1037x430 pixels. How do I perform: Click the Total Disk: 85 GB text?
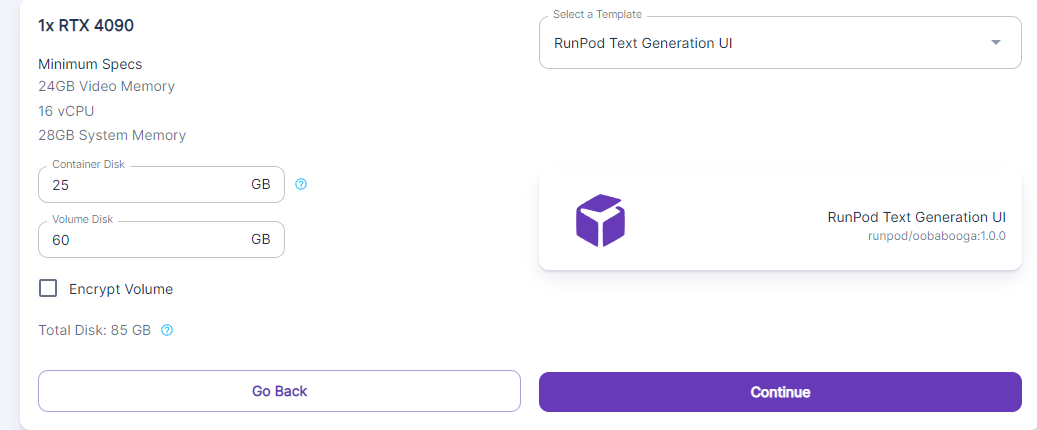coord(95,330)
